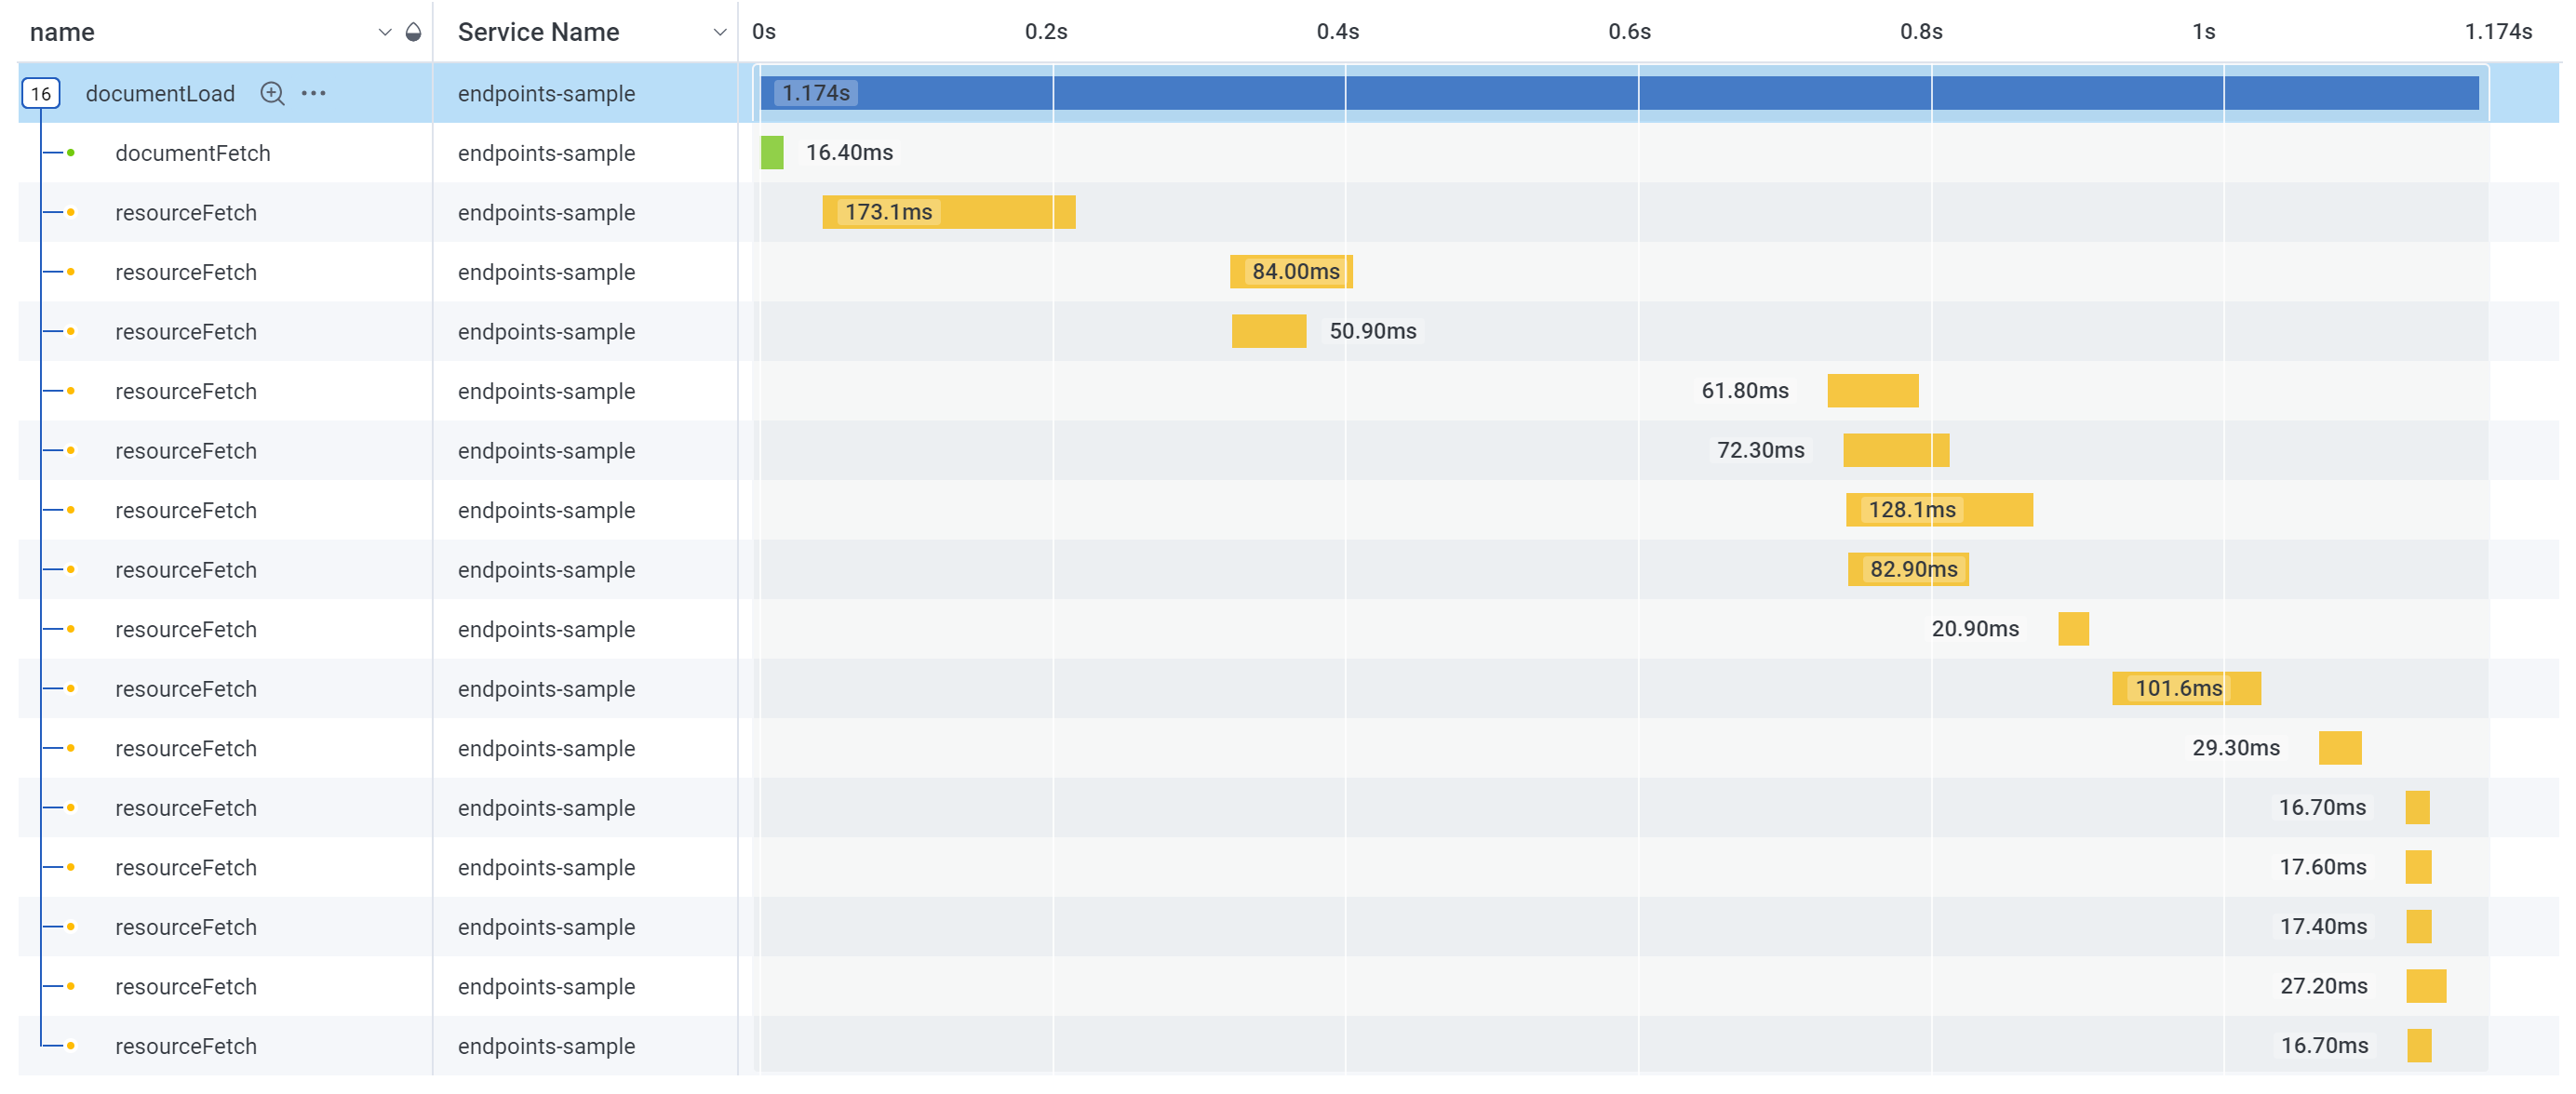Select resourceFetch name in 27.20ms row
The height and width of the screenshot is (1094, 2576).
click(186, 986)
